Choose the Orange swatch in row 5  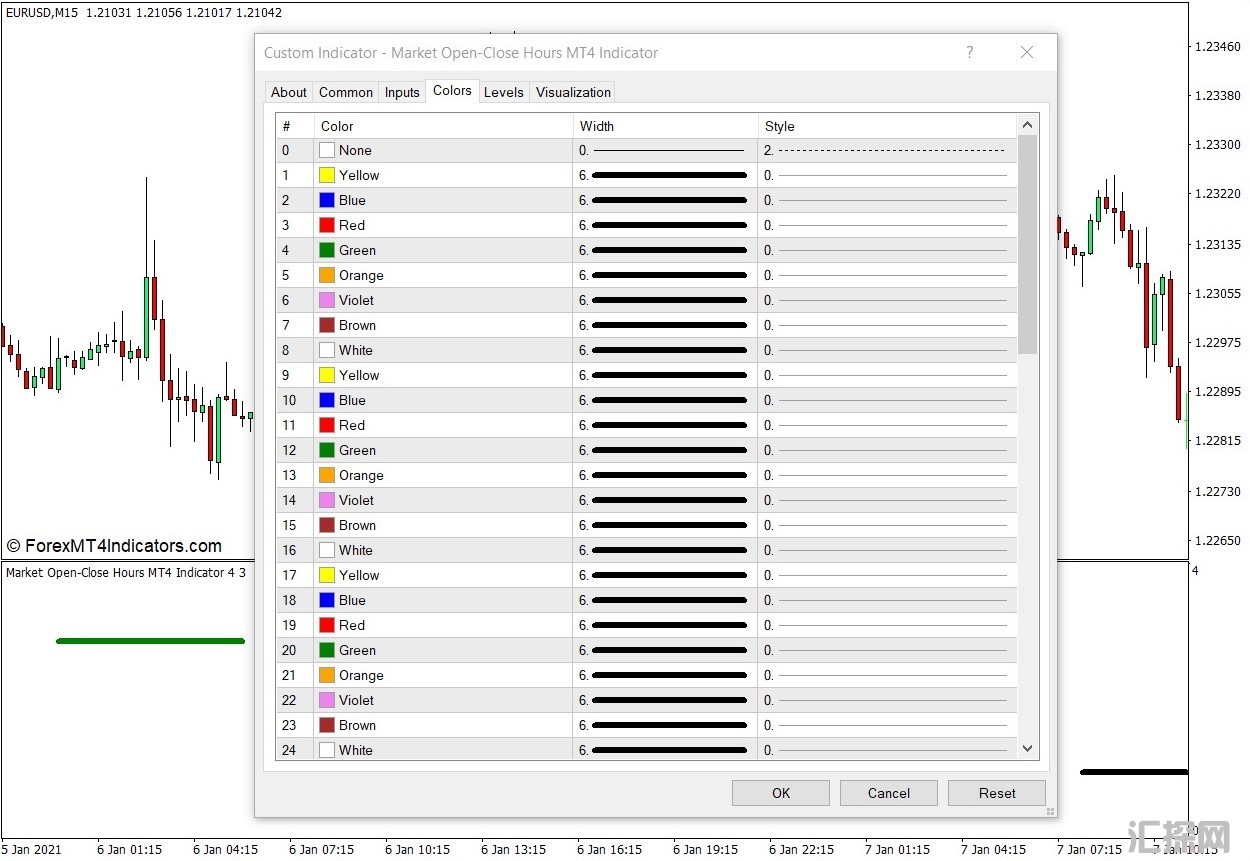click(x=327, y=275)
